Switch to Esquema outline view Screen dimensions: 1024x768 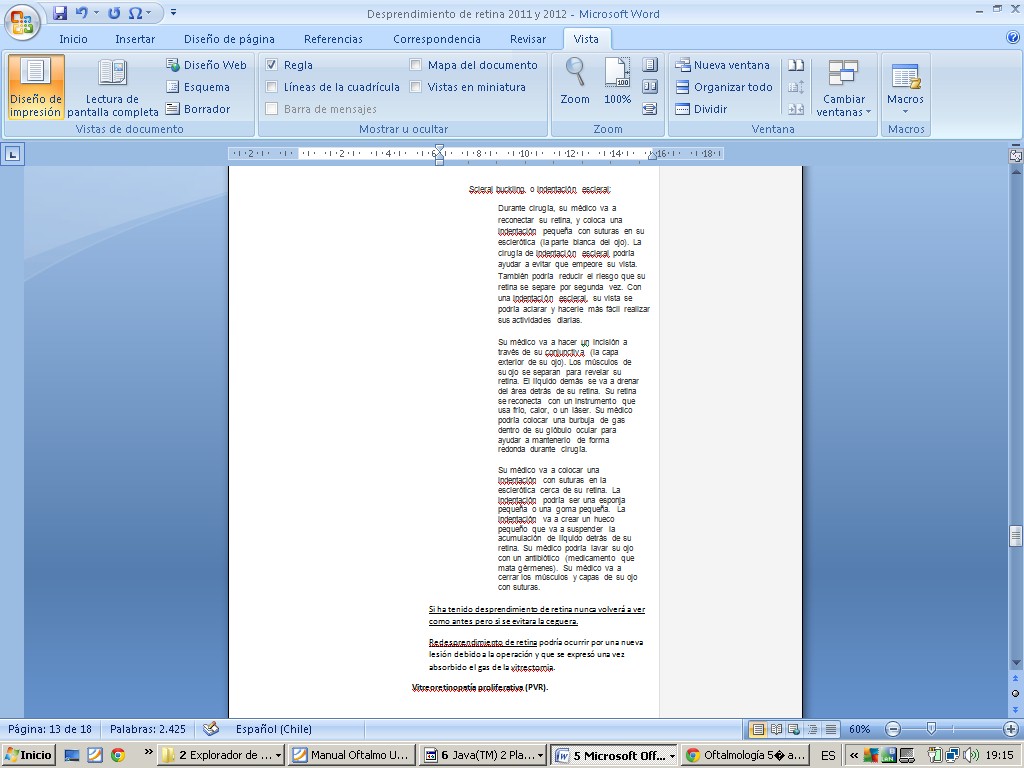click(173, 87)
